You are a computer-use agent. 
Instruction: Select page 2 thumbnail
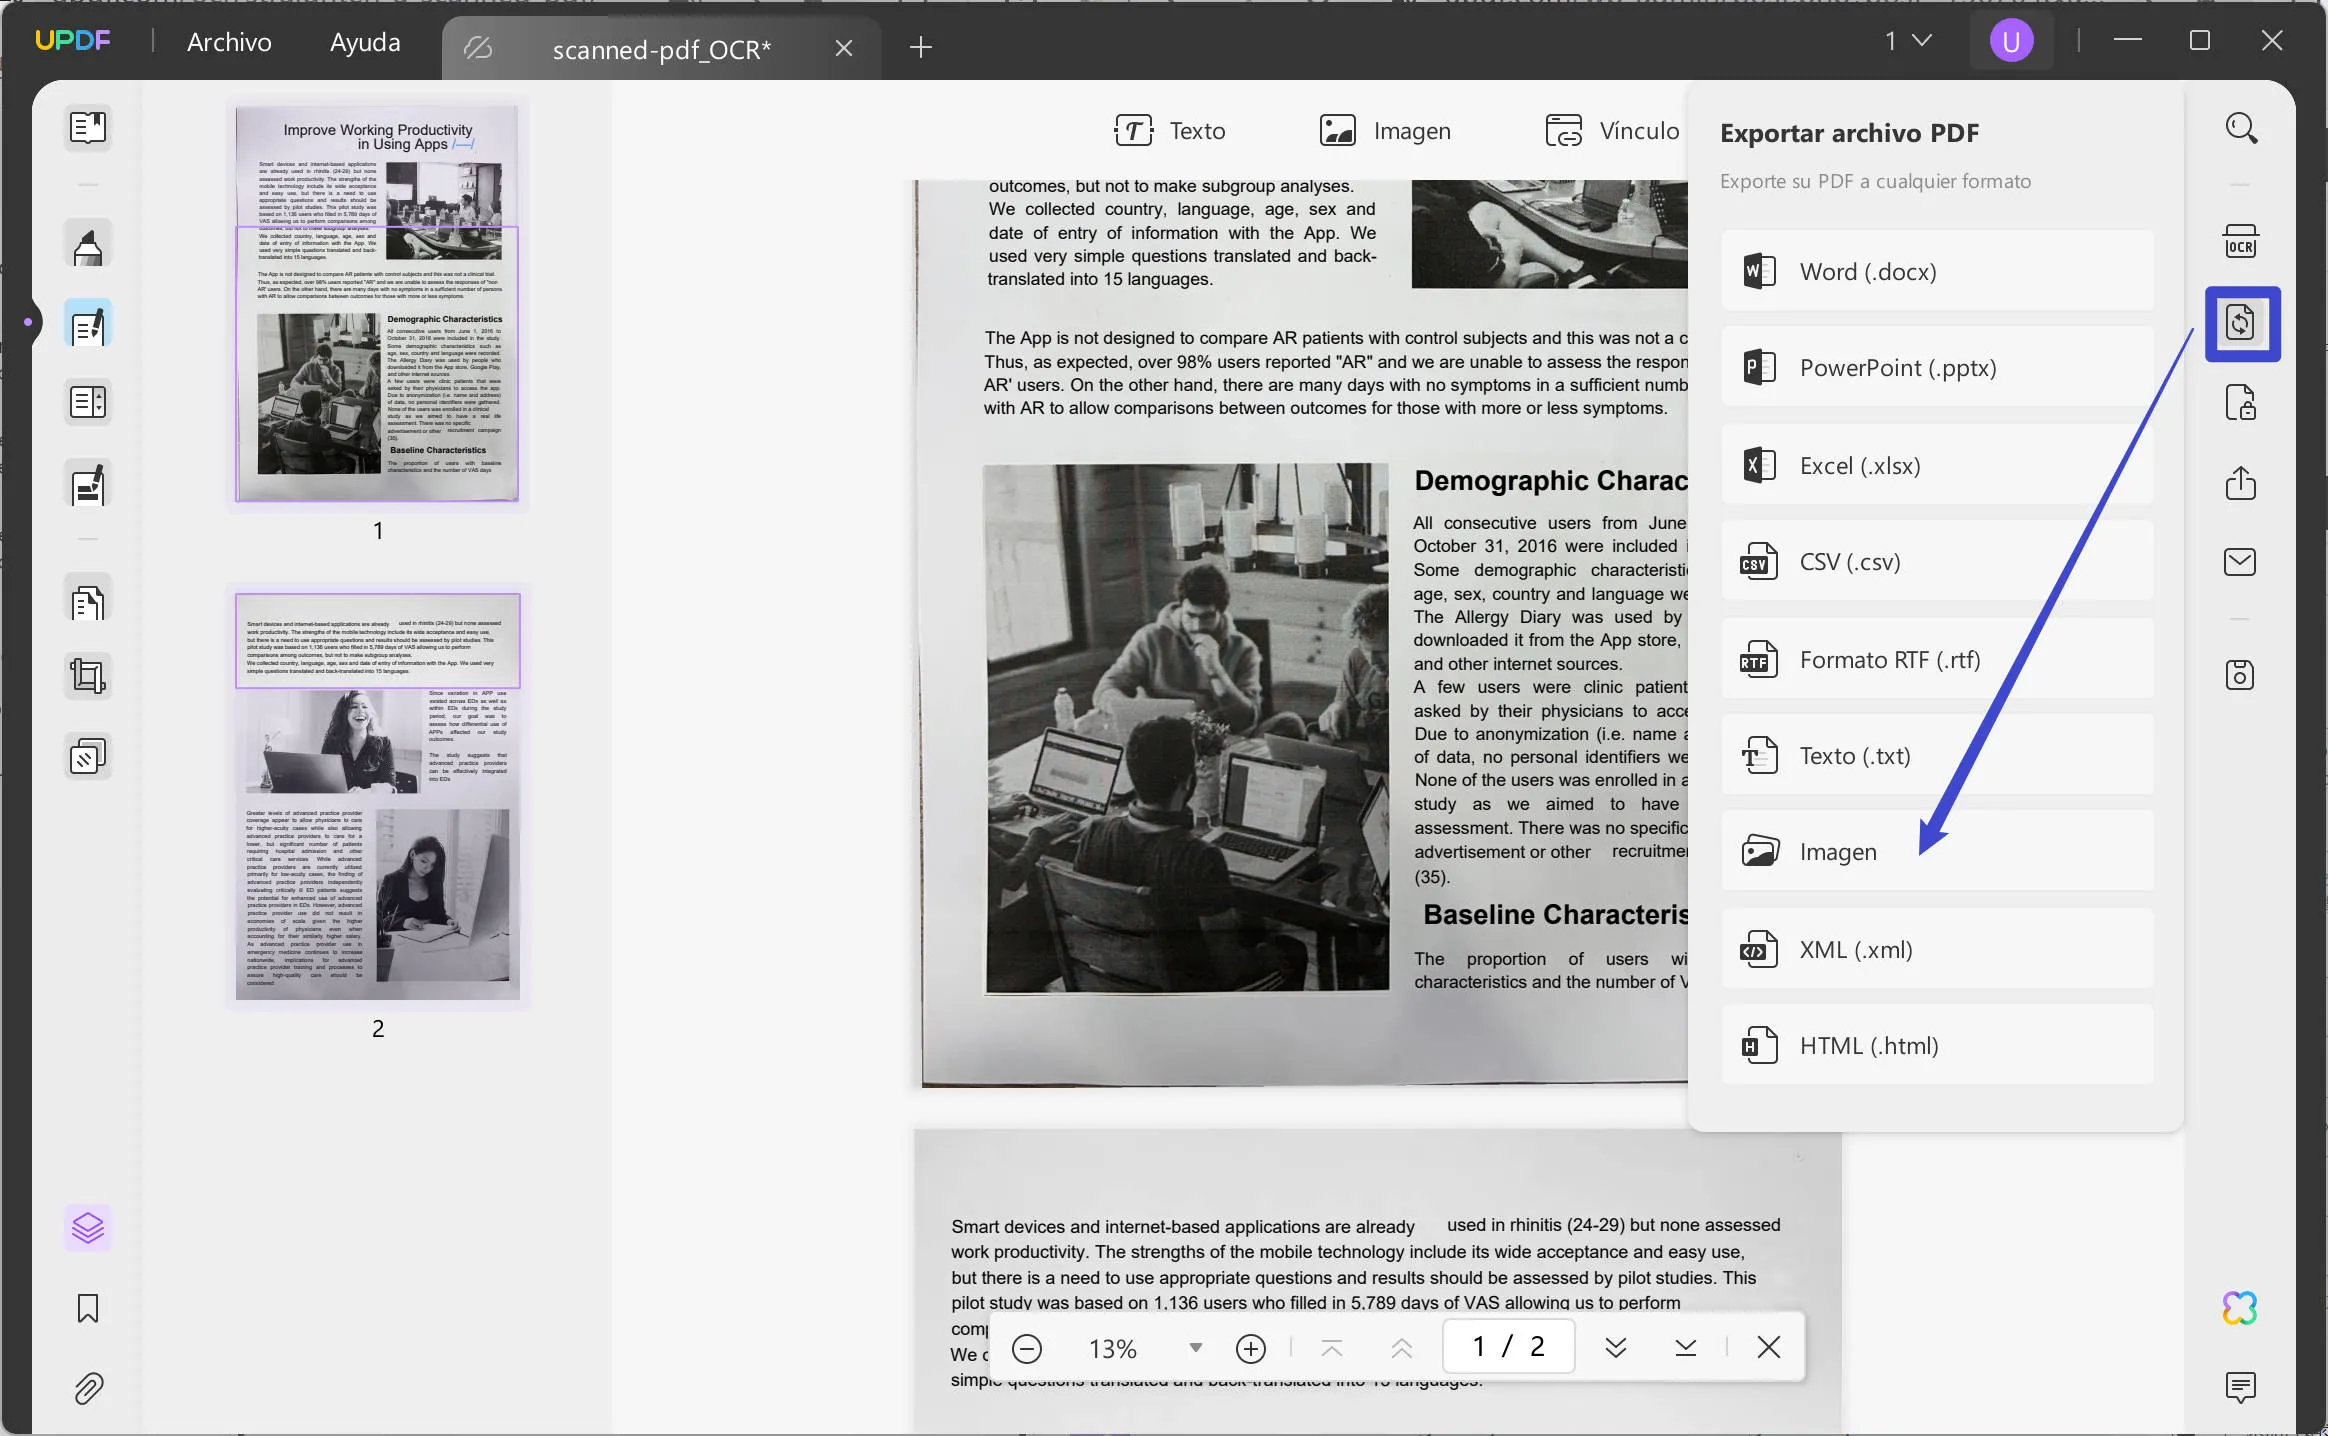[377, 796]
